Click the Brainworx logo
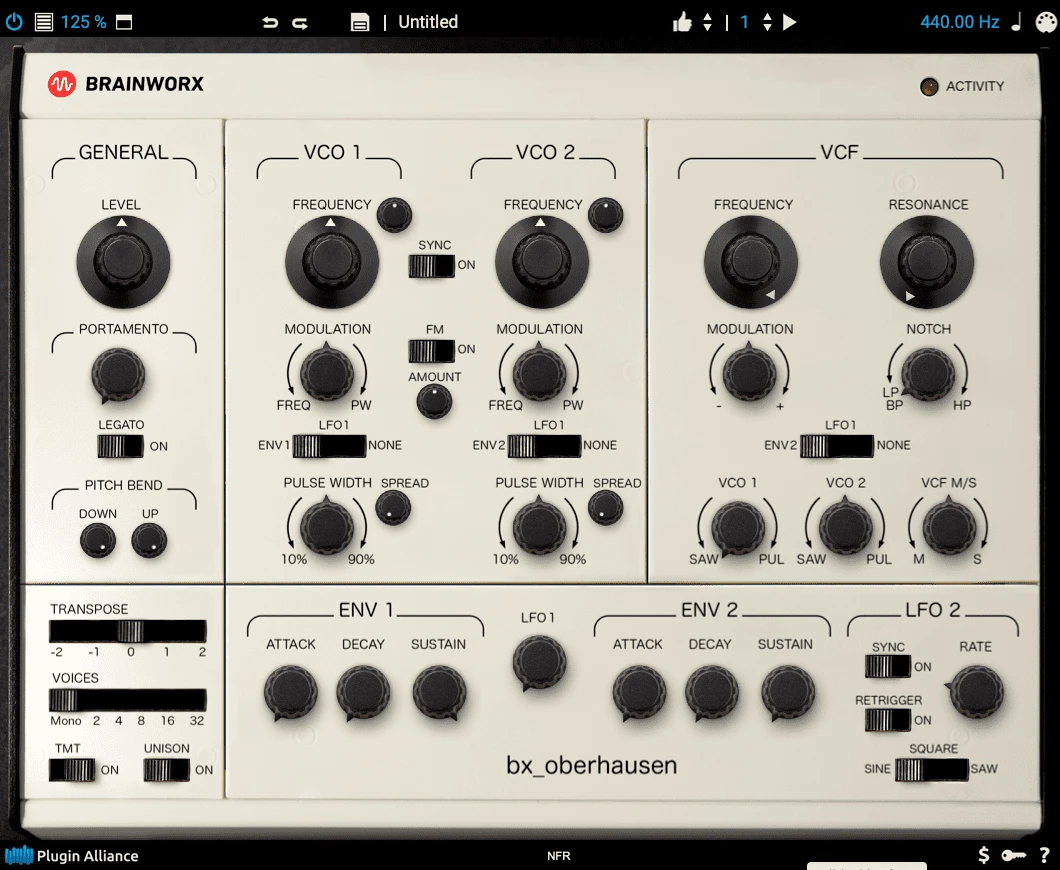 [126, 84]
